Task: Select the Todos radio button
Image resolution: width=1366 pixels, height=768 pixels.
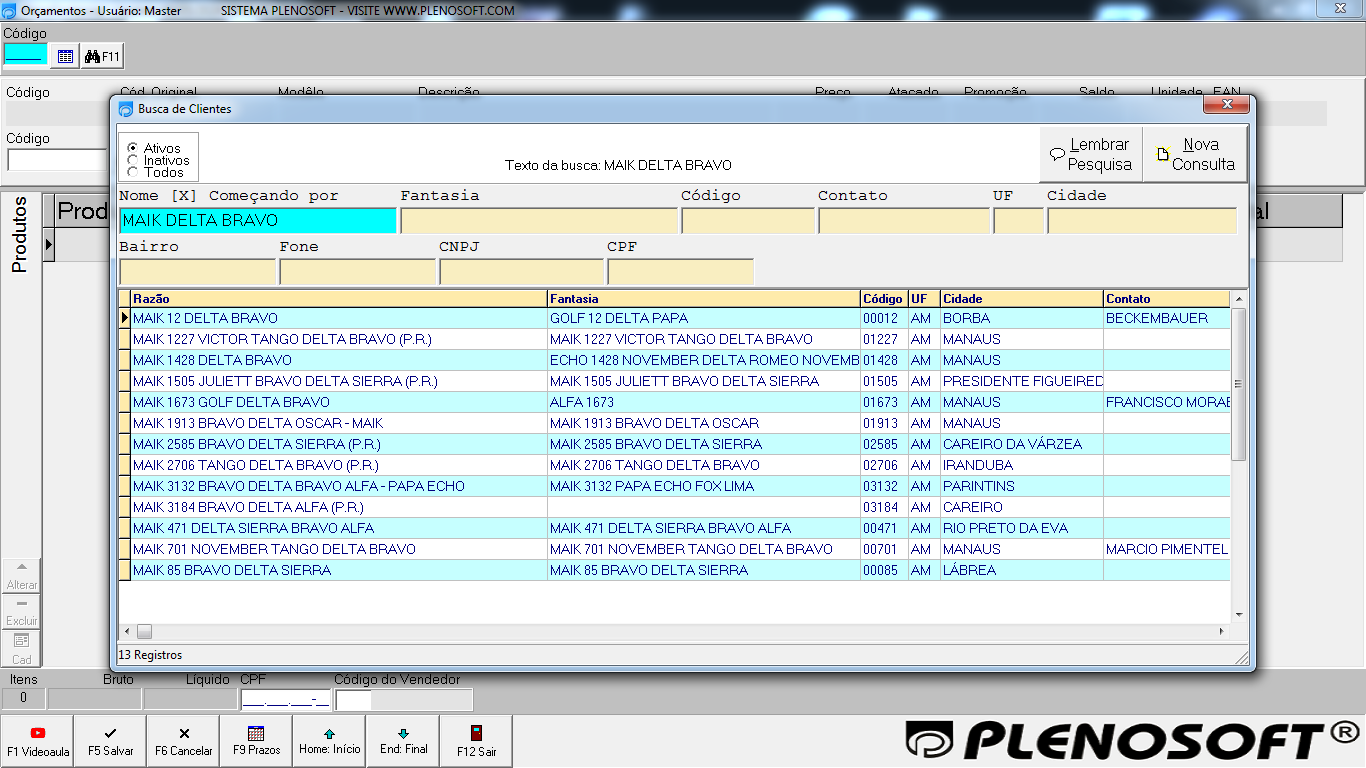Action: click(133, 172)
